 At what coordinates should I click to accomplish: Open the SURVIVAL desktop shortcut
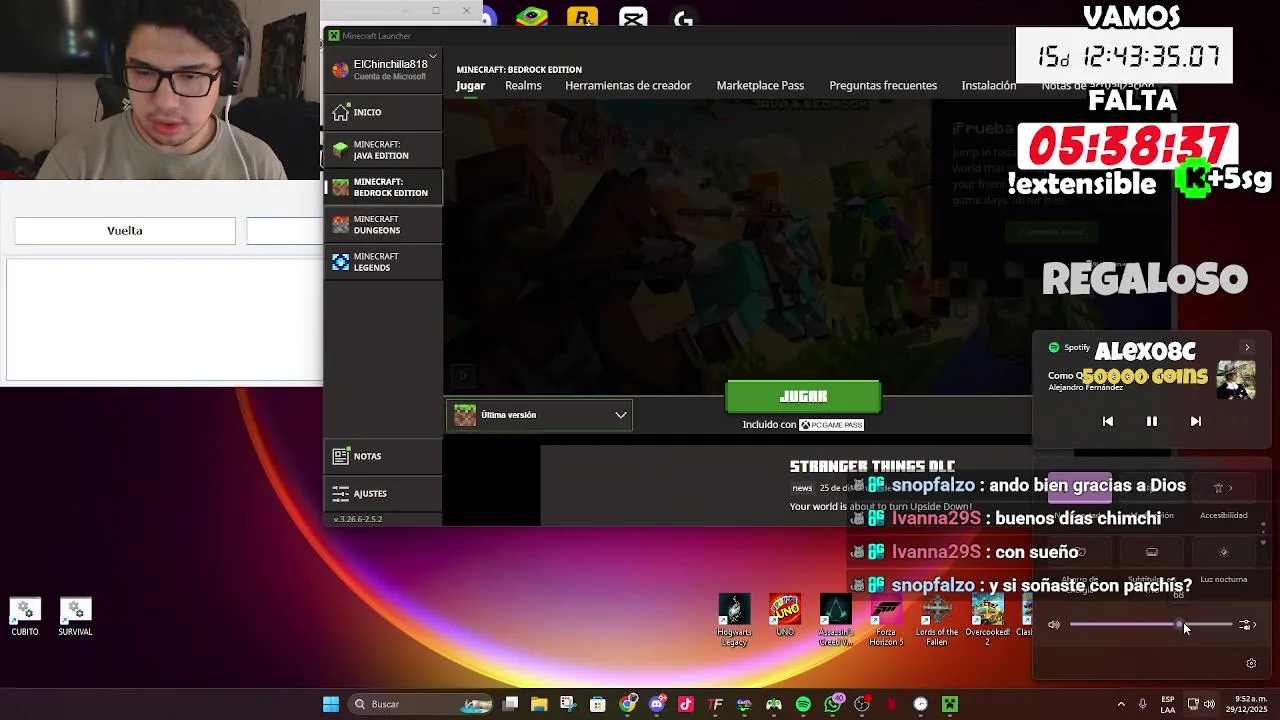coord(75,617)
